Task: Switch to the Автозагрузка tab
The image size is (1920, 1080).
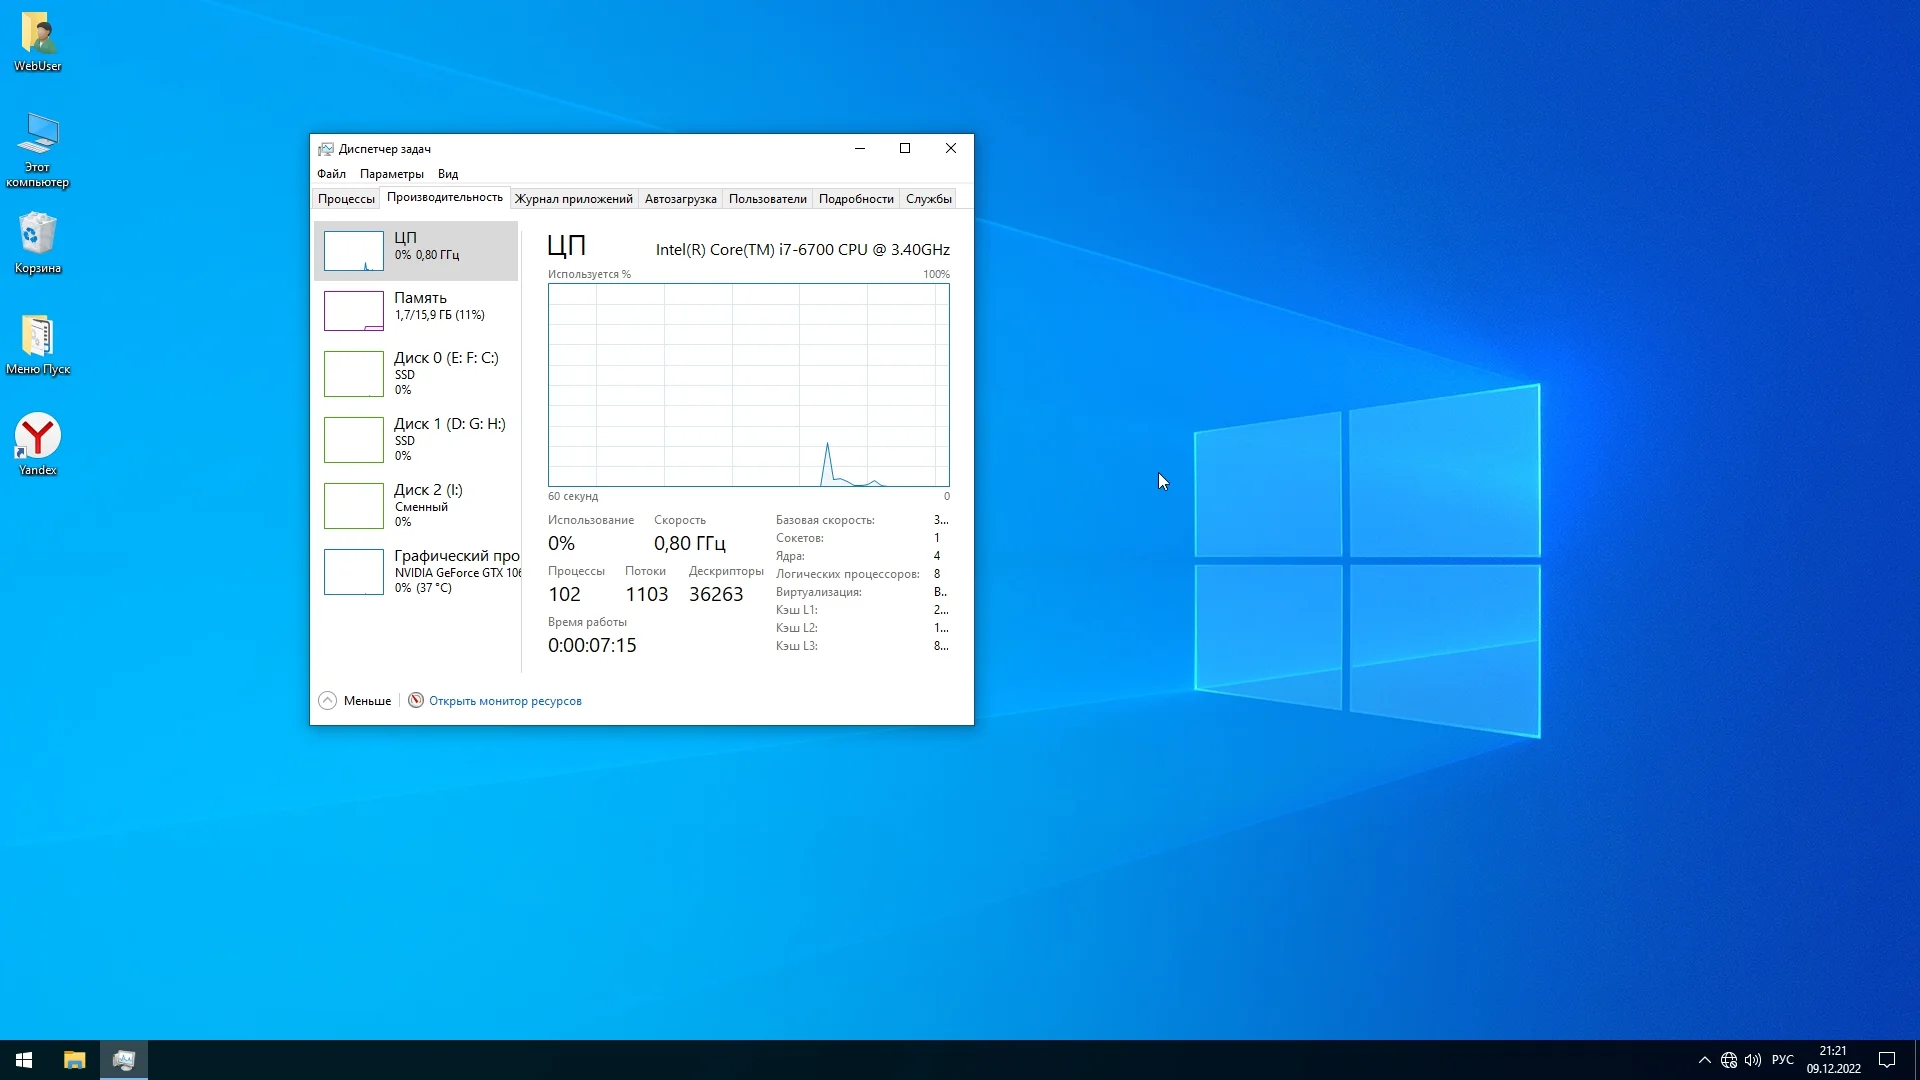Action: (680, 199)
